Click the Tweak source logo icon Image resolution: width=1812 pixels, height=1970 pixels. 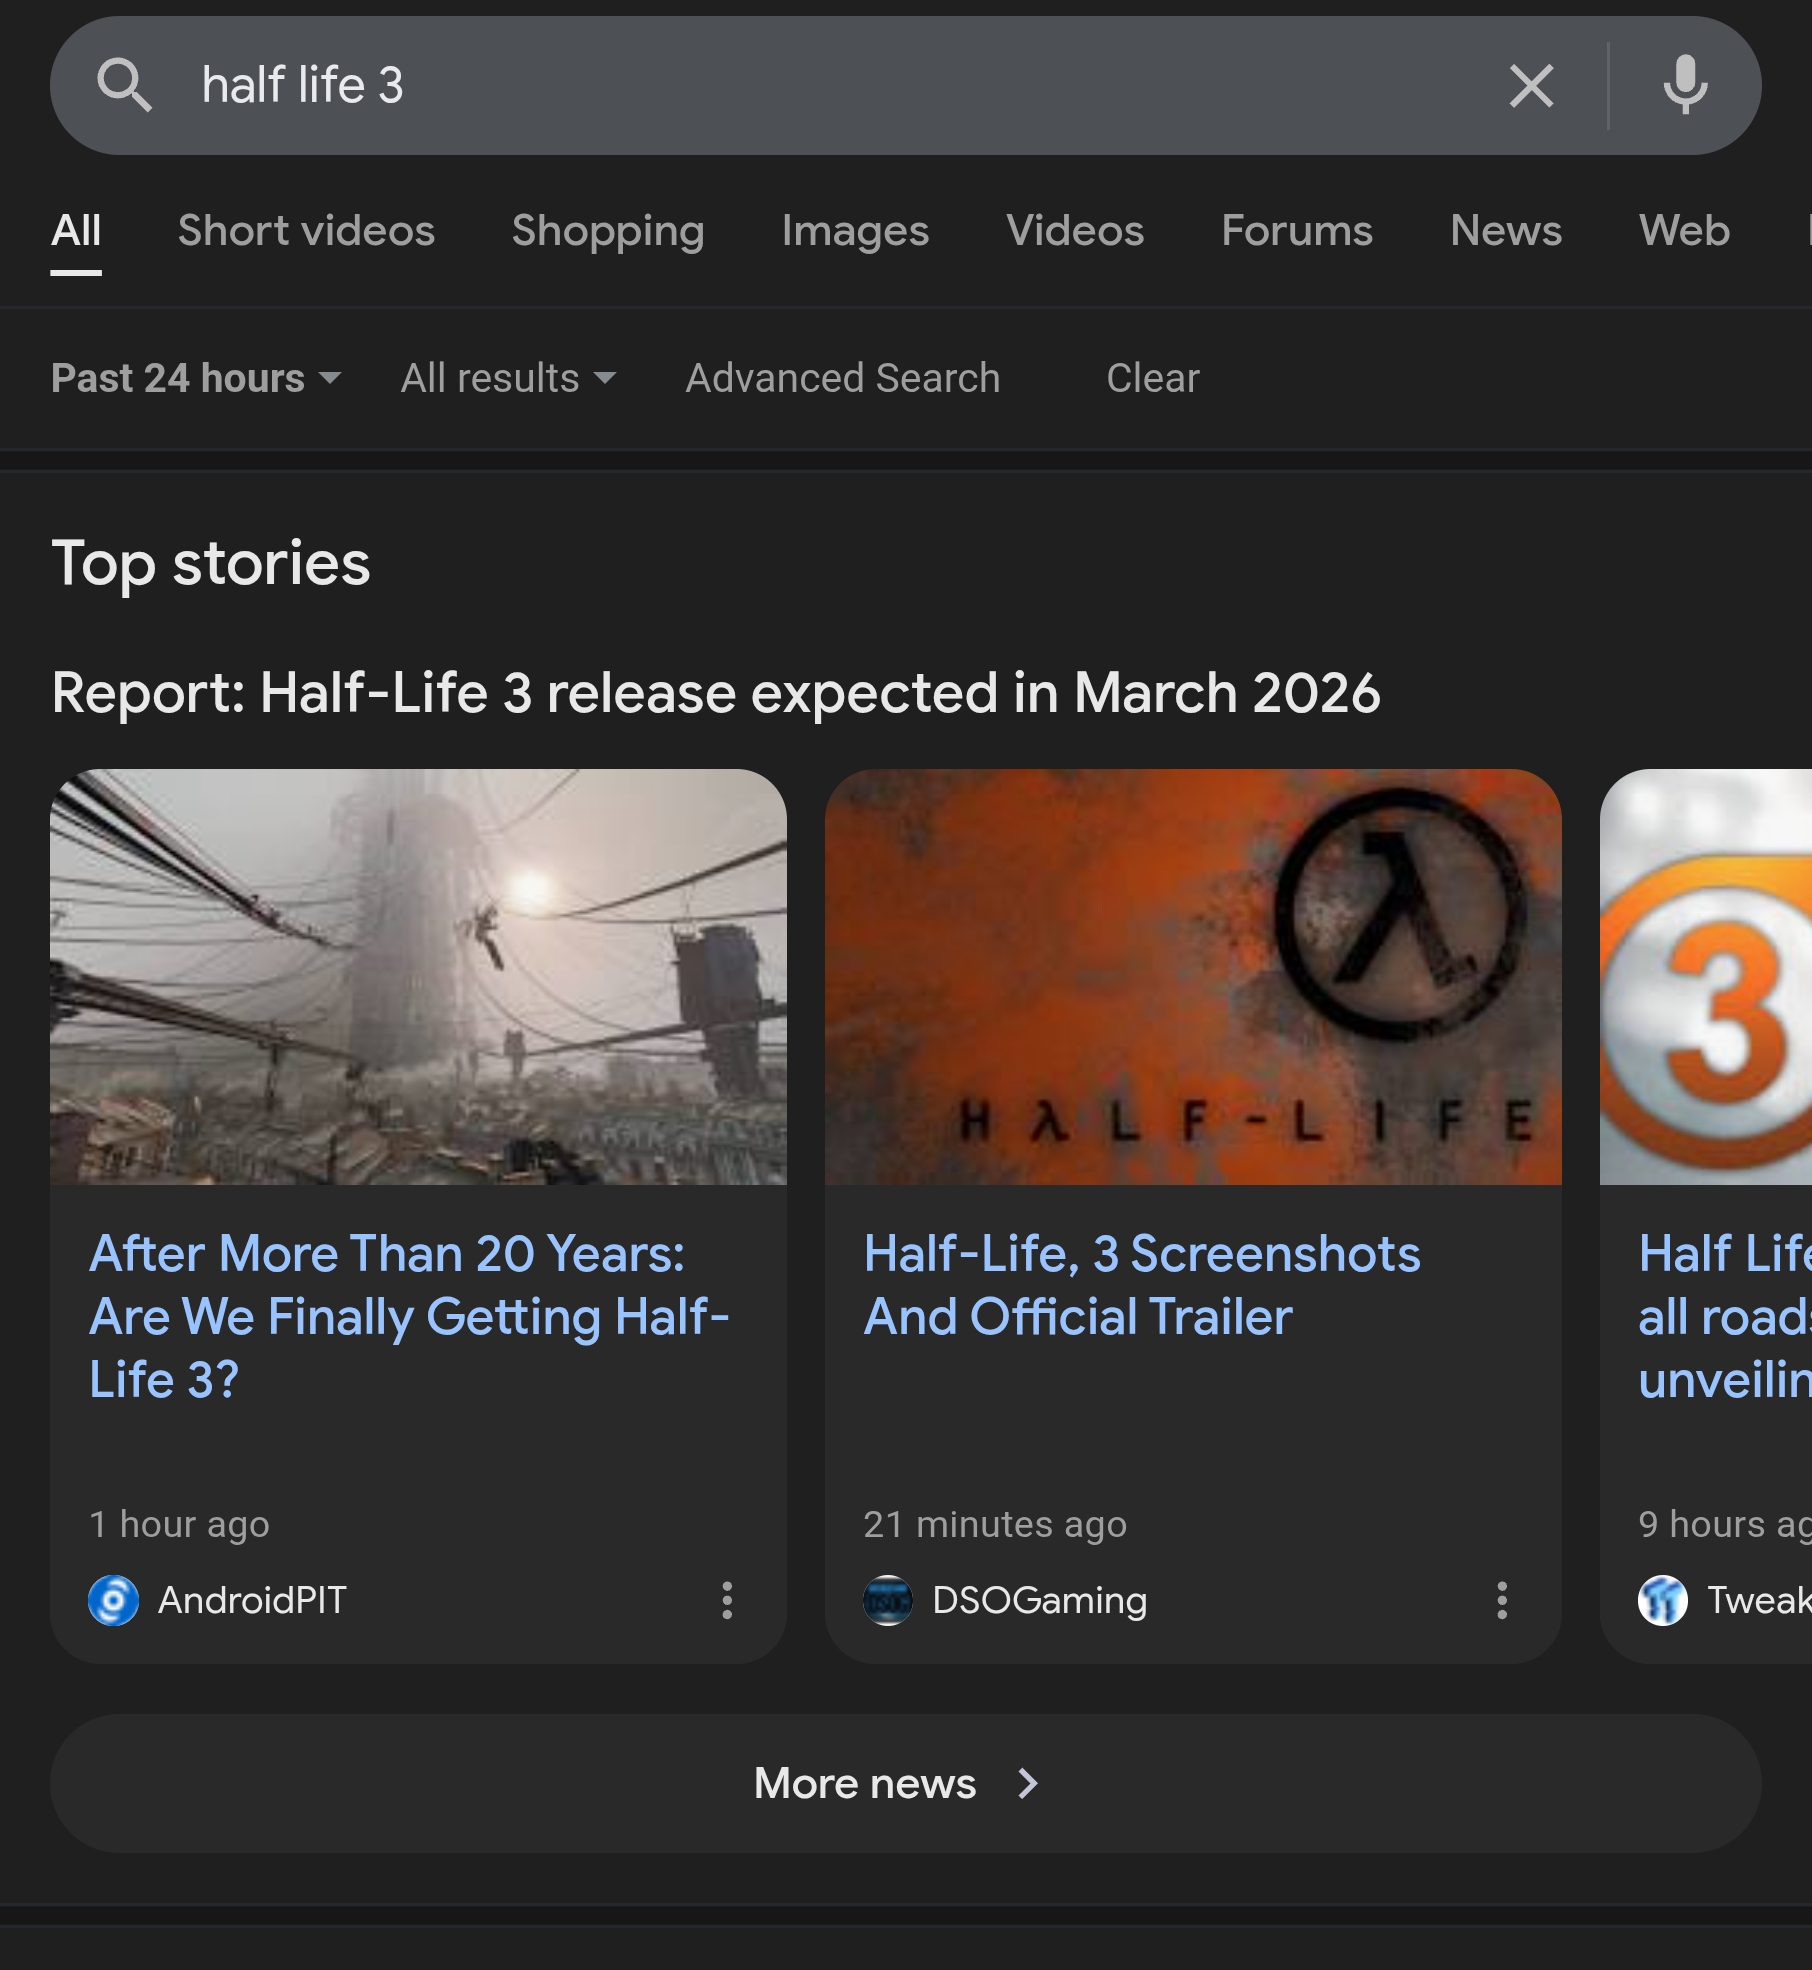(x=1663, y=1600)
